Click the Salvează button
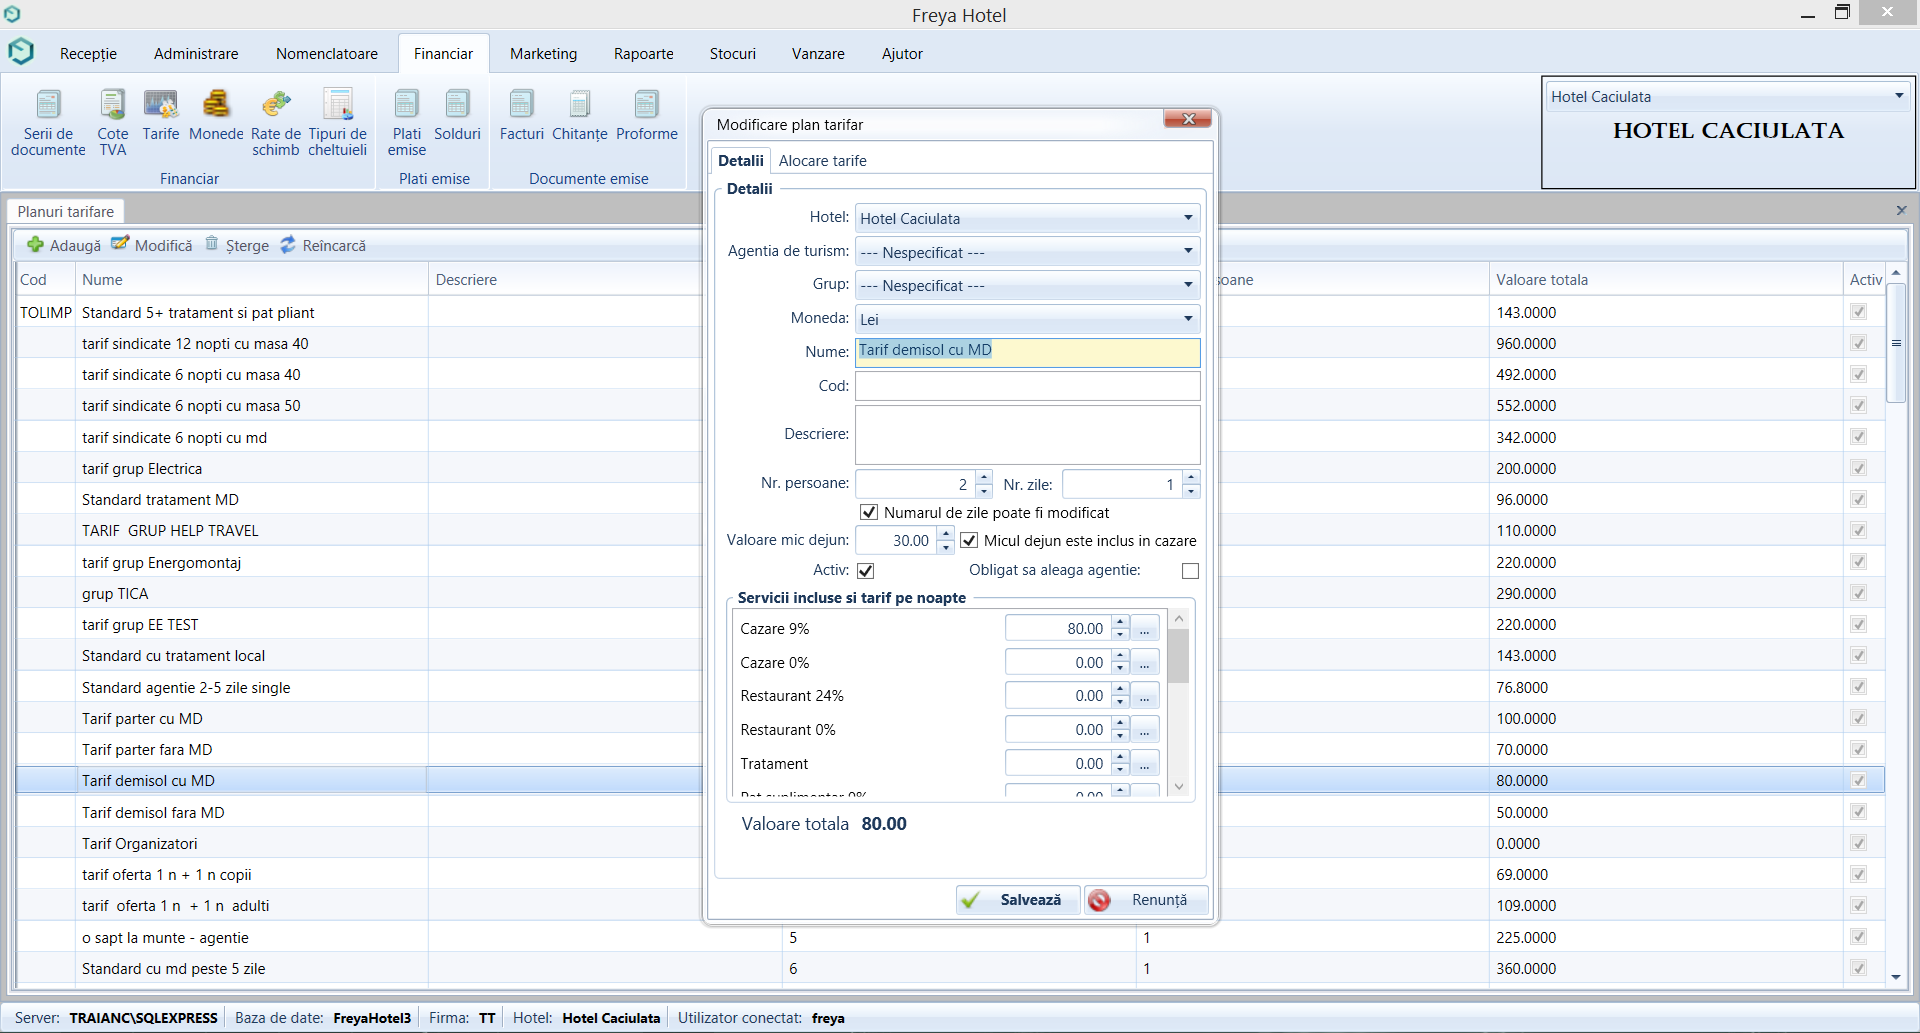 [1018, 900]
